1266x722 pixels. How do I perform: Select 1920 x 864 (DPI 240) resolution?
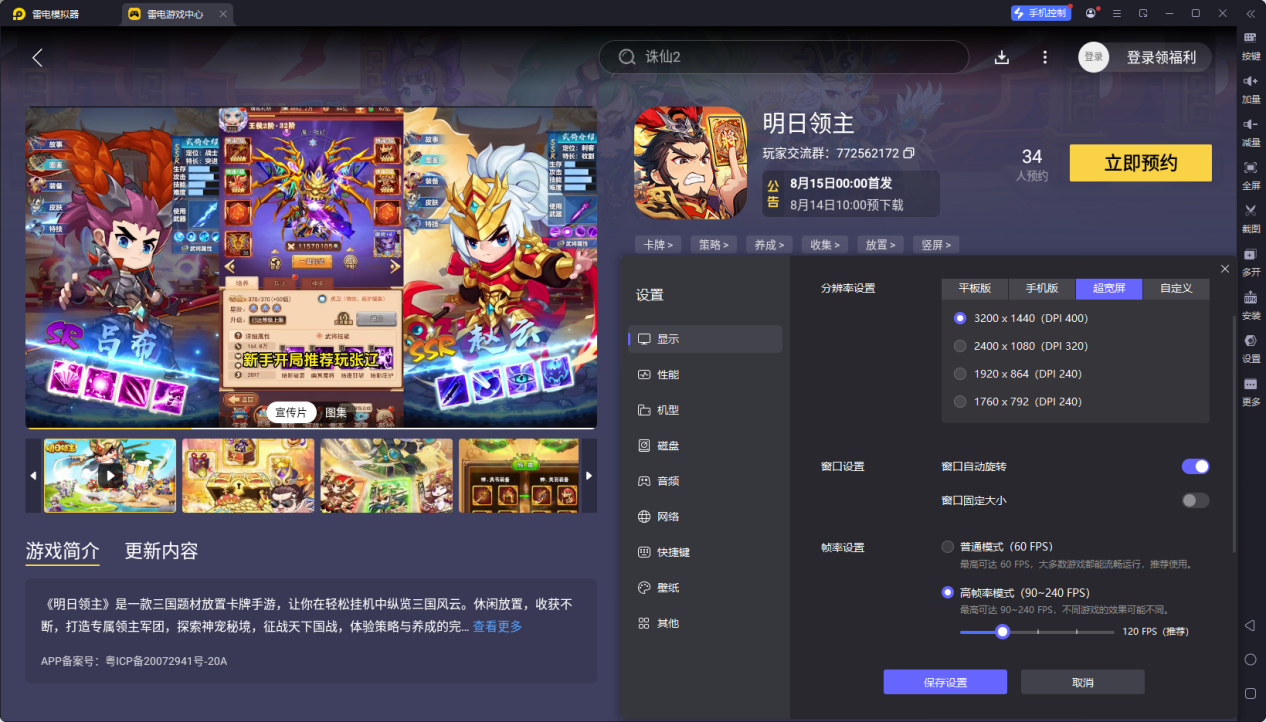(x=960, y=374)
